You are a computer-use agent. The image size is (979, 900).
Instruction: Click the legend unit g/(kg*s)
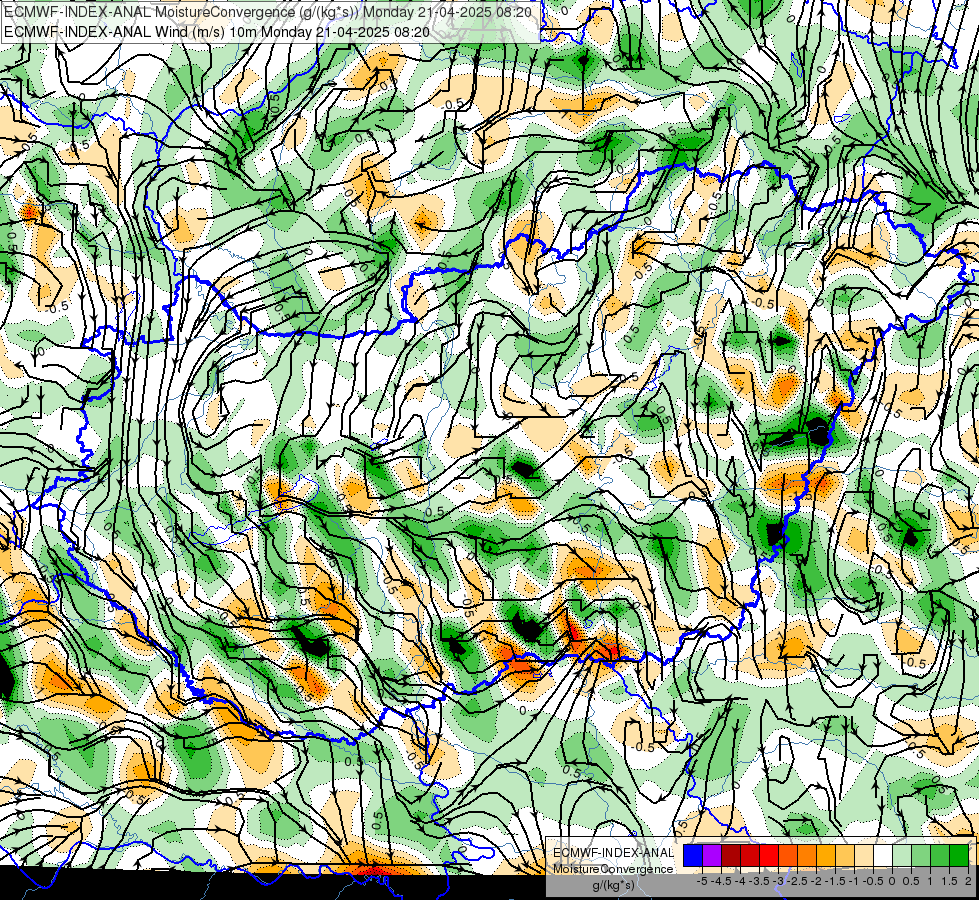click(613, 885)
